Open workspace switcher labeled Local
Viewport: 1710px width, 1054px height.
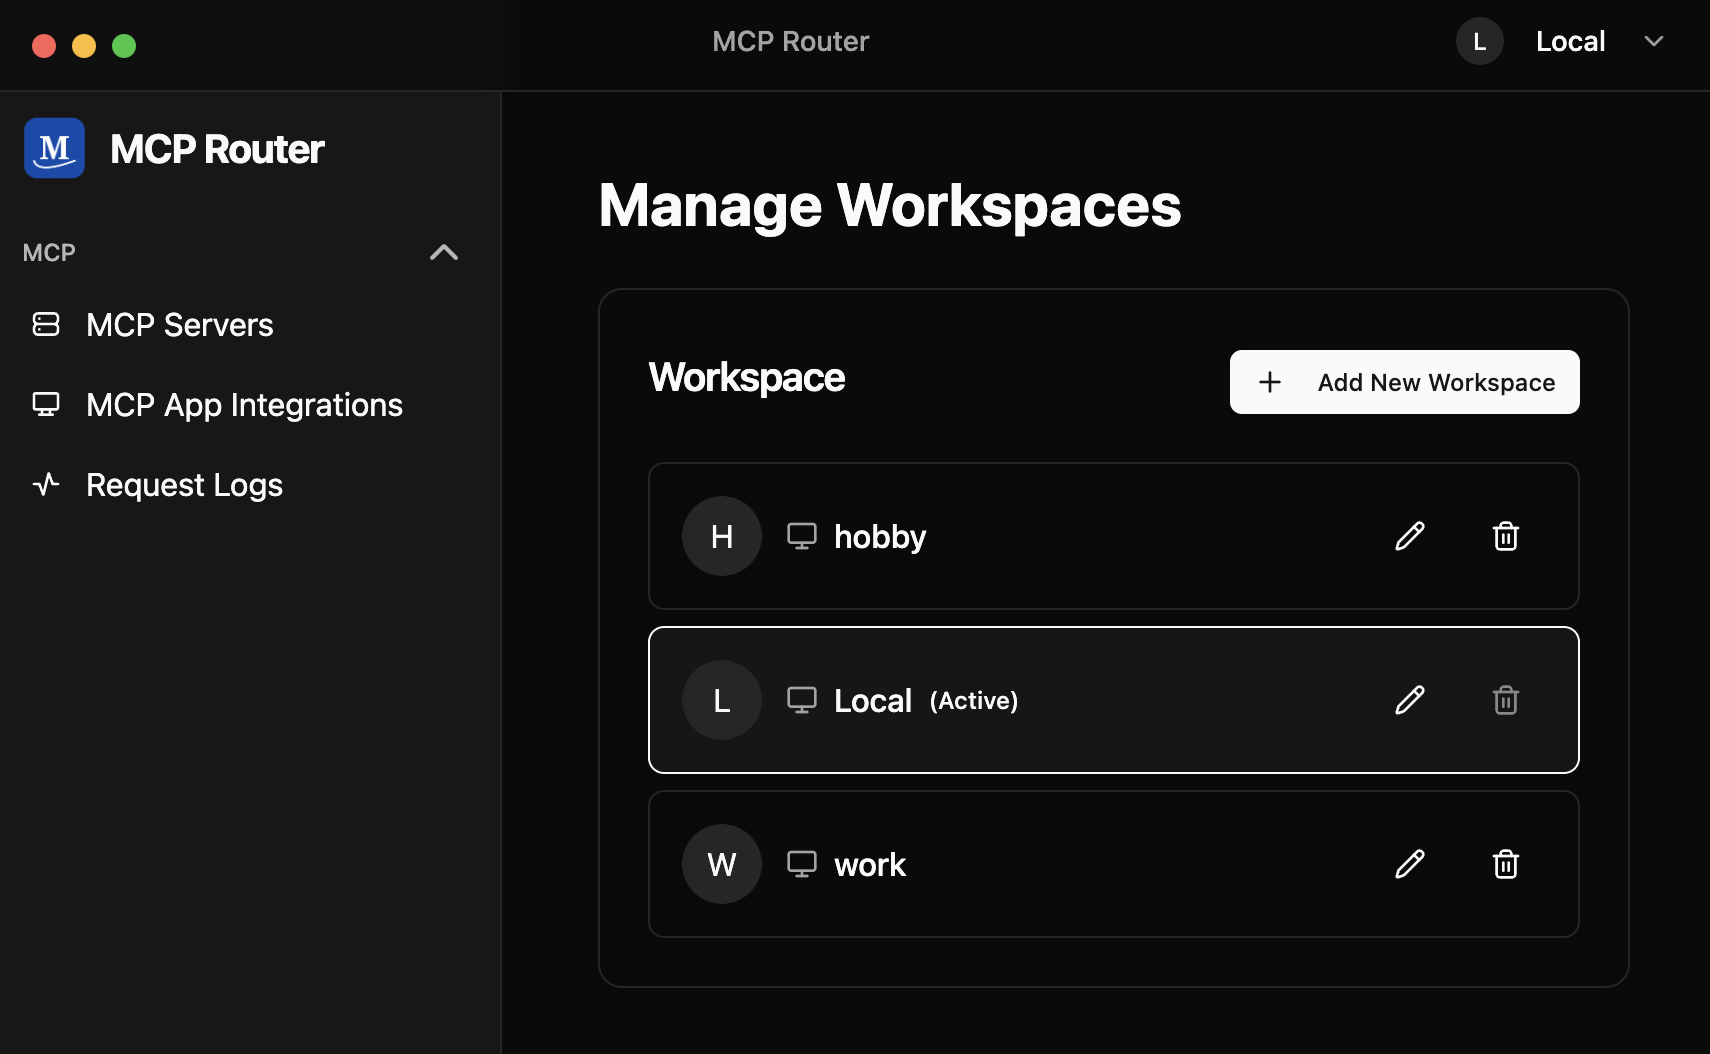tap(1570, 42)
